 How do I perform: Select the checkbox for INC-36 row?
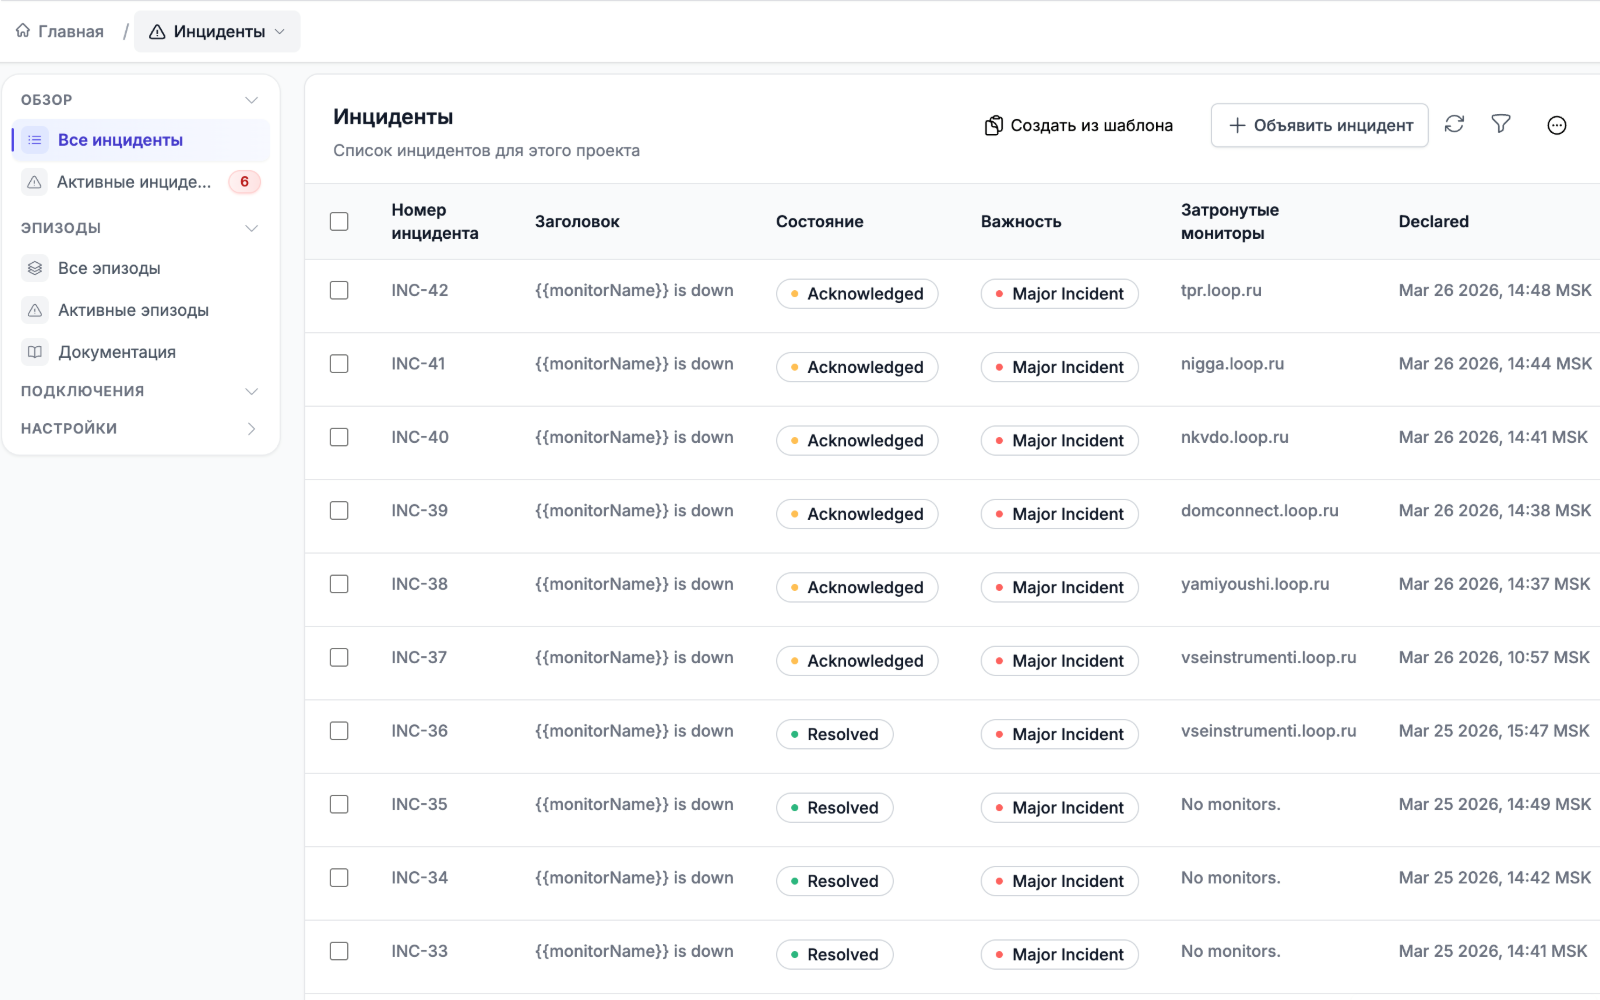pos(339,731)
